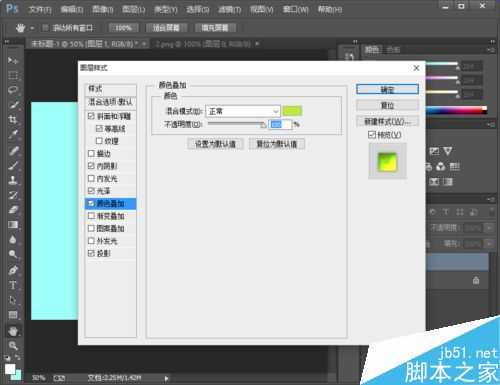This screenshot has height=385, width=500.
Task: Open the fill 填充 dropdown arrow in Layers panel
Action: (x=489, y=244)
